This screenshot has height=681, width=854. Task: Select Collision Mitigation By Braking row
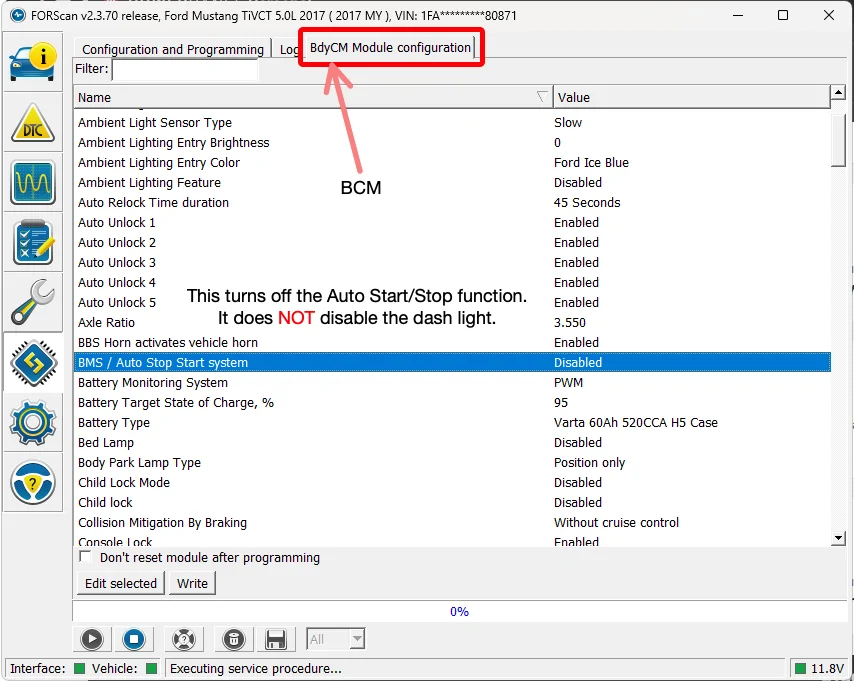pyautogui.click(x=452, y=522)
